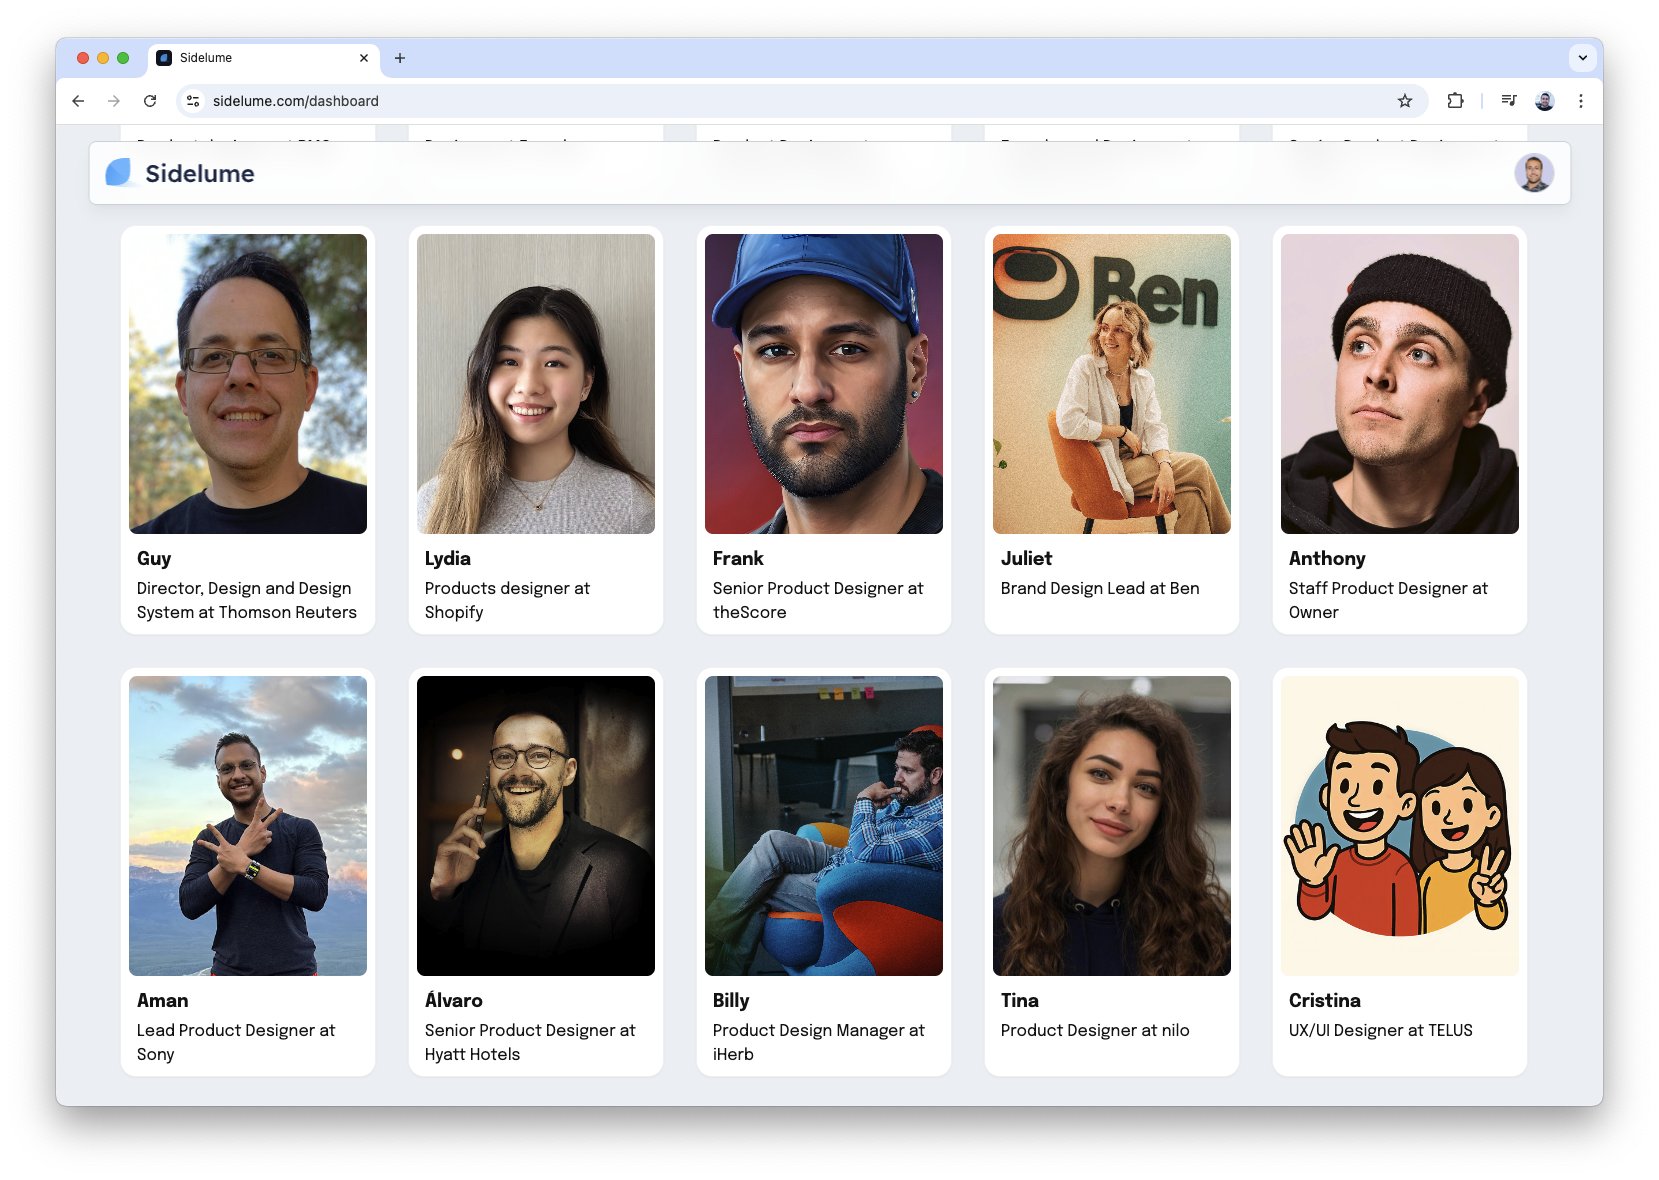Select 'Staff Product Designer at Owner' text
Viewport: 1659px width, 1180px height.
pyautogui.click(x=1388, y=600)
